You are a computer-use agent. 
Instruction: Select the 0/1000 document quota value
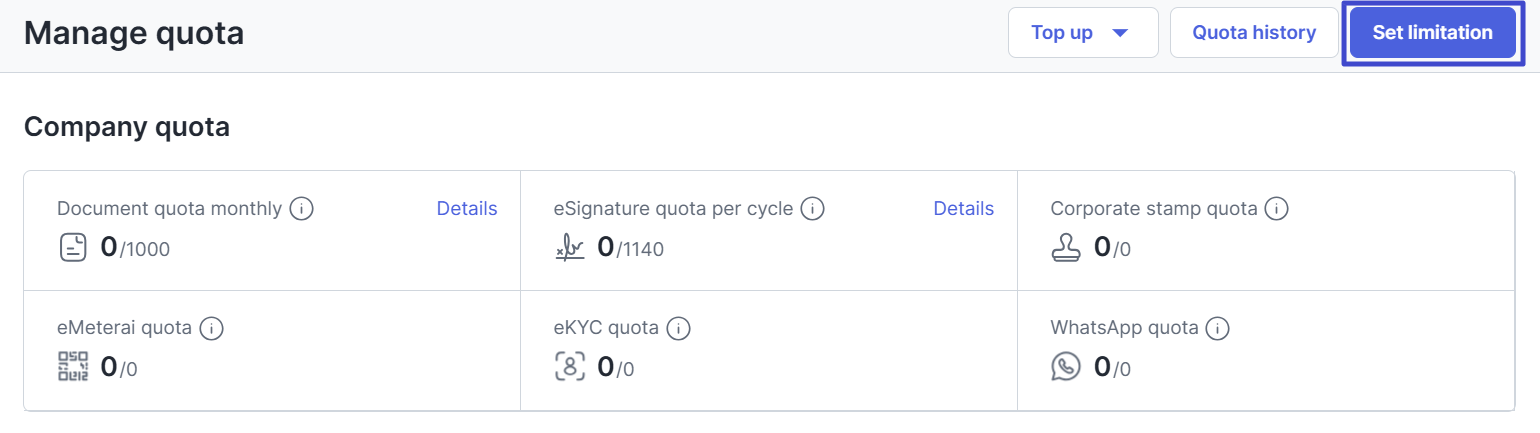coord(135,248)
